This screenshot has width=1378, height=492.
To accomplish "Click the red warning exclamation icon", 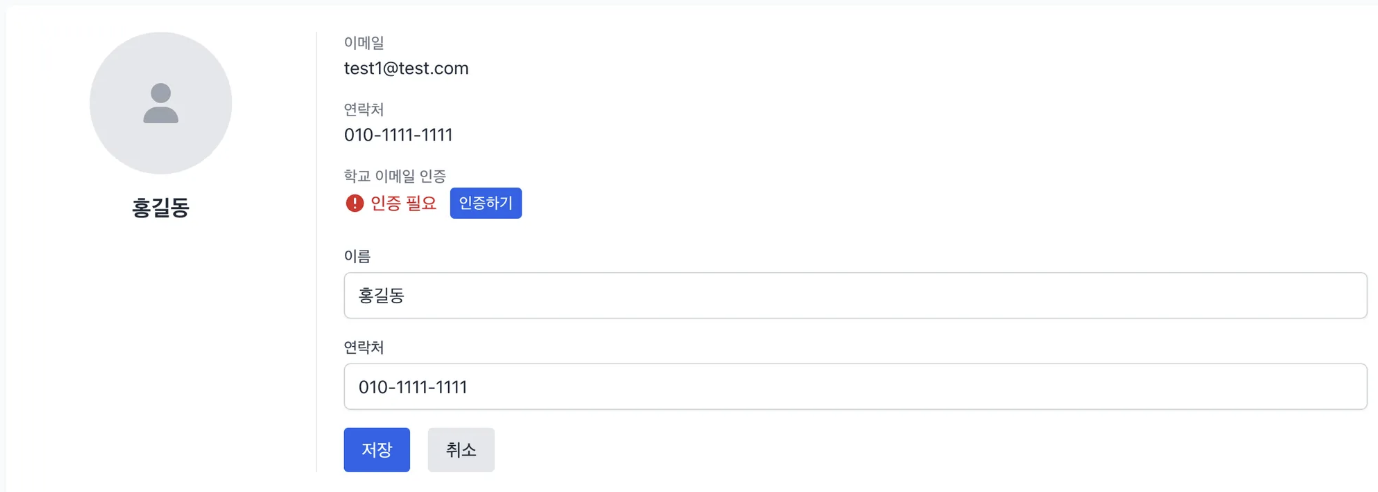I will [354, 203].
